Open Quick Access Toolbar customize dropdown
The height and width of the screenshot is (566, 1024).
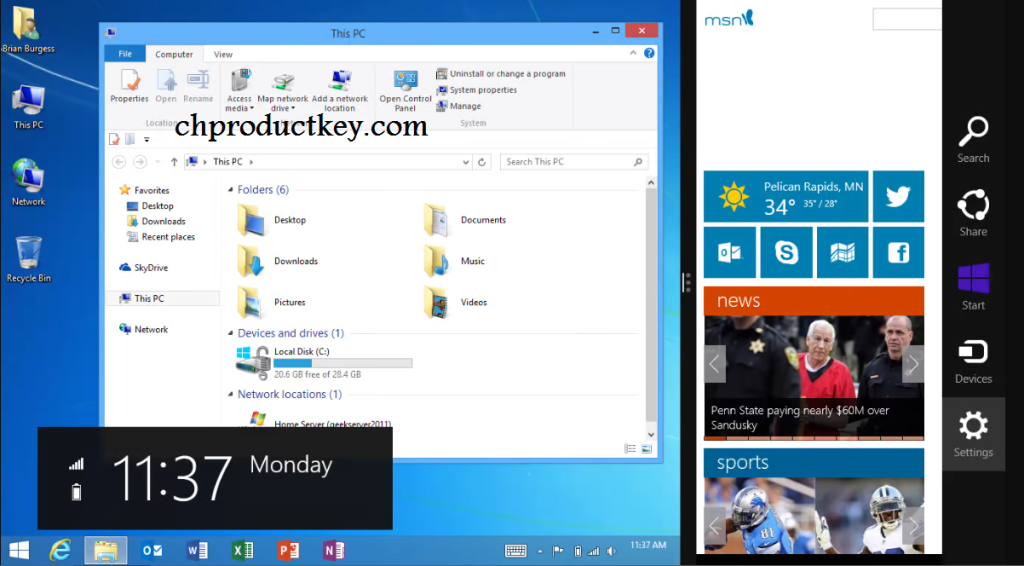(147, 139)
